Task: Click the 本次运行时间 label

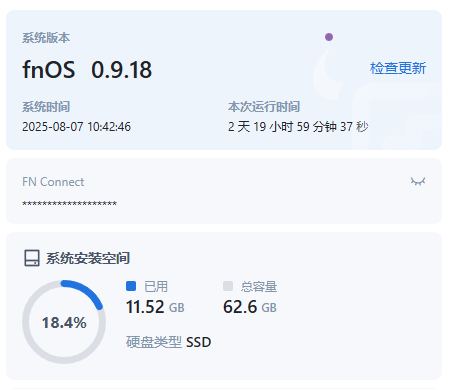Action: click(x=264, y=107)
